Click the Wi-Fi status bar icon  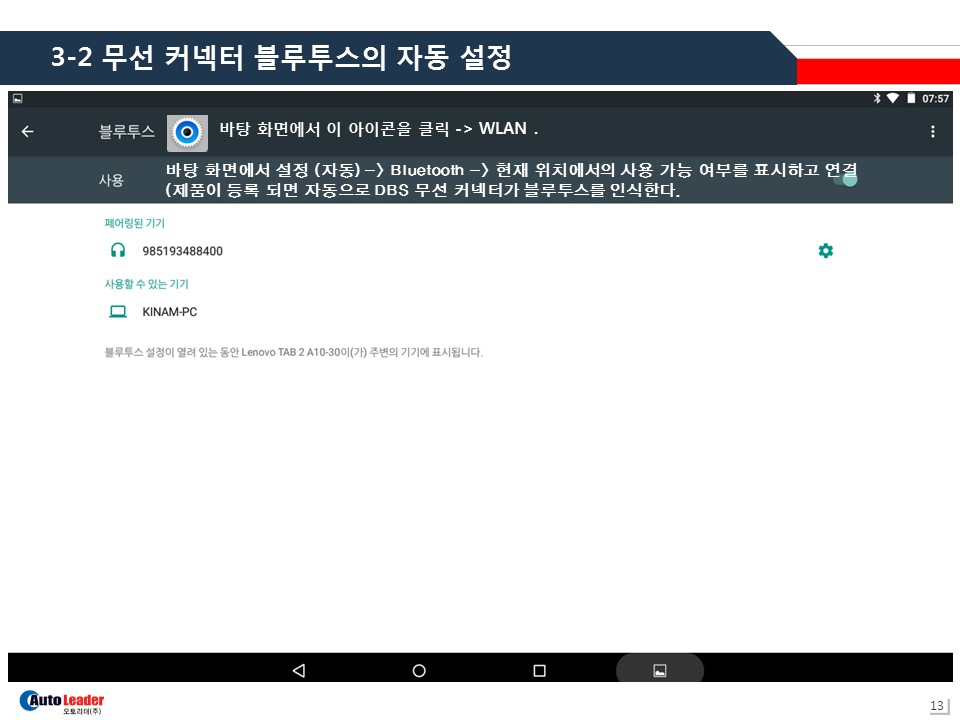(x=893, y=98)
